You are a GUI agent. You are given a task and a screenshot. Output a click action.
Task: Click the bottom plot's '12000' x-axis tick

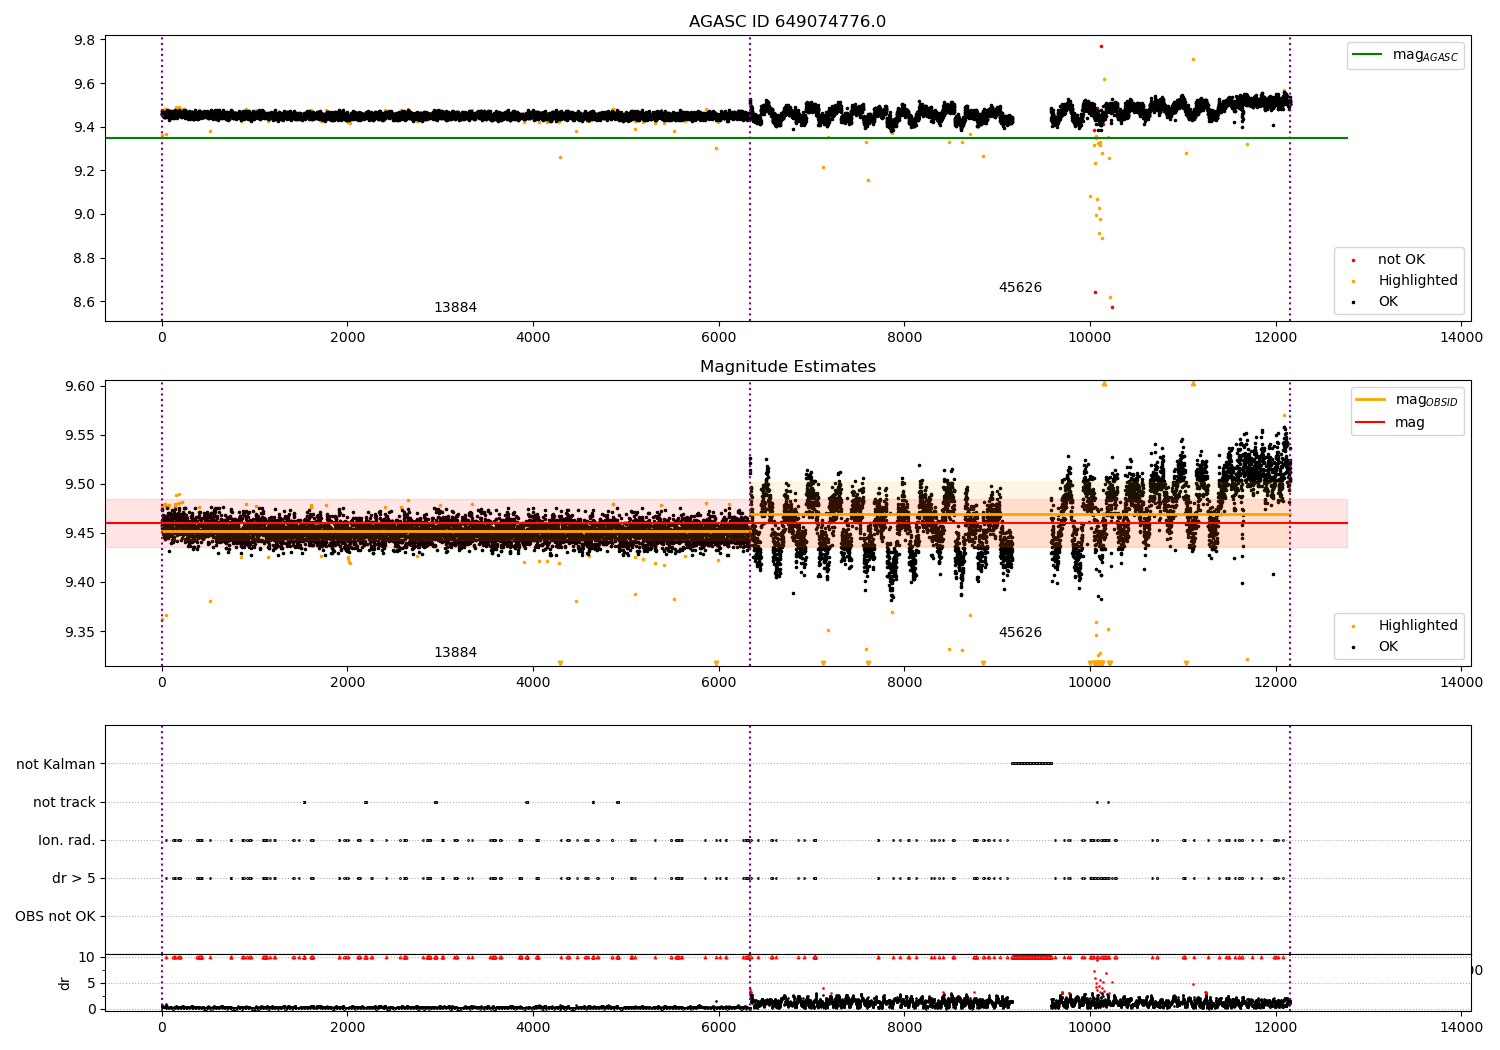pos(1275,1027)
